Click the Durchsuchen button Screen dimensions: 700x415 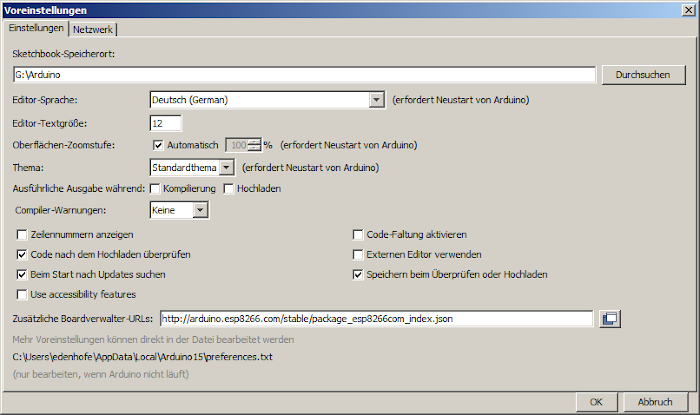(643, 75)
